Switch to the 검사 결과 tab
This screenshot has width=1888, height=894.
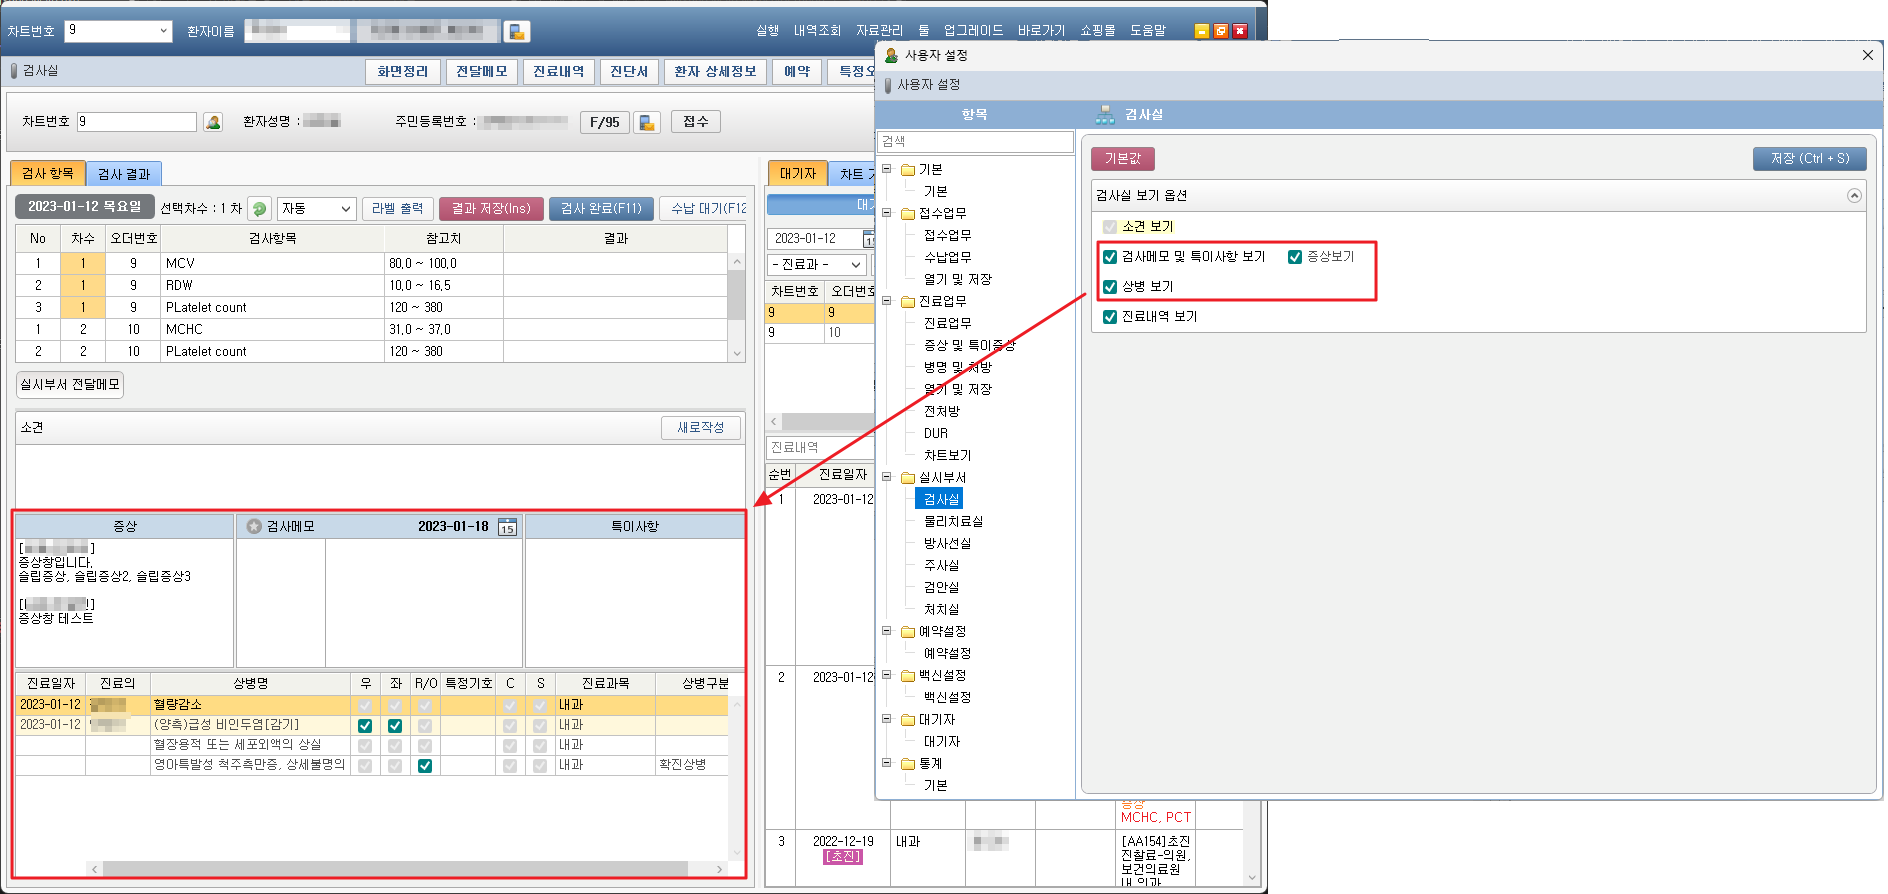[124, 174]
